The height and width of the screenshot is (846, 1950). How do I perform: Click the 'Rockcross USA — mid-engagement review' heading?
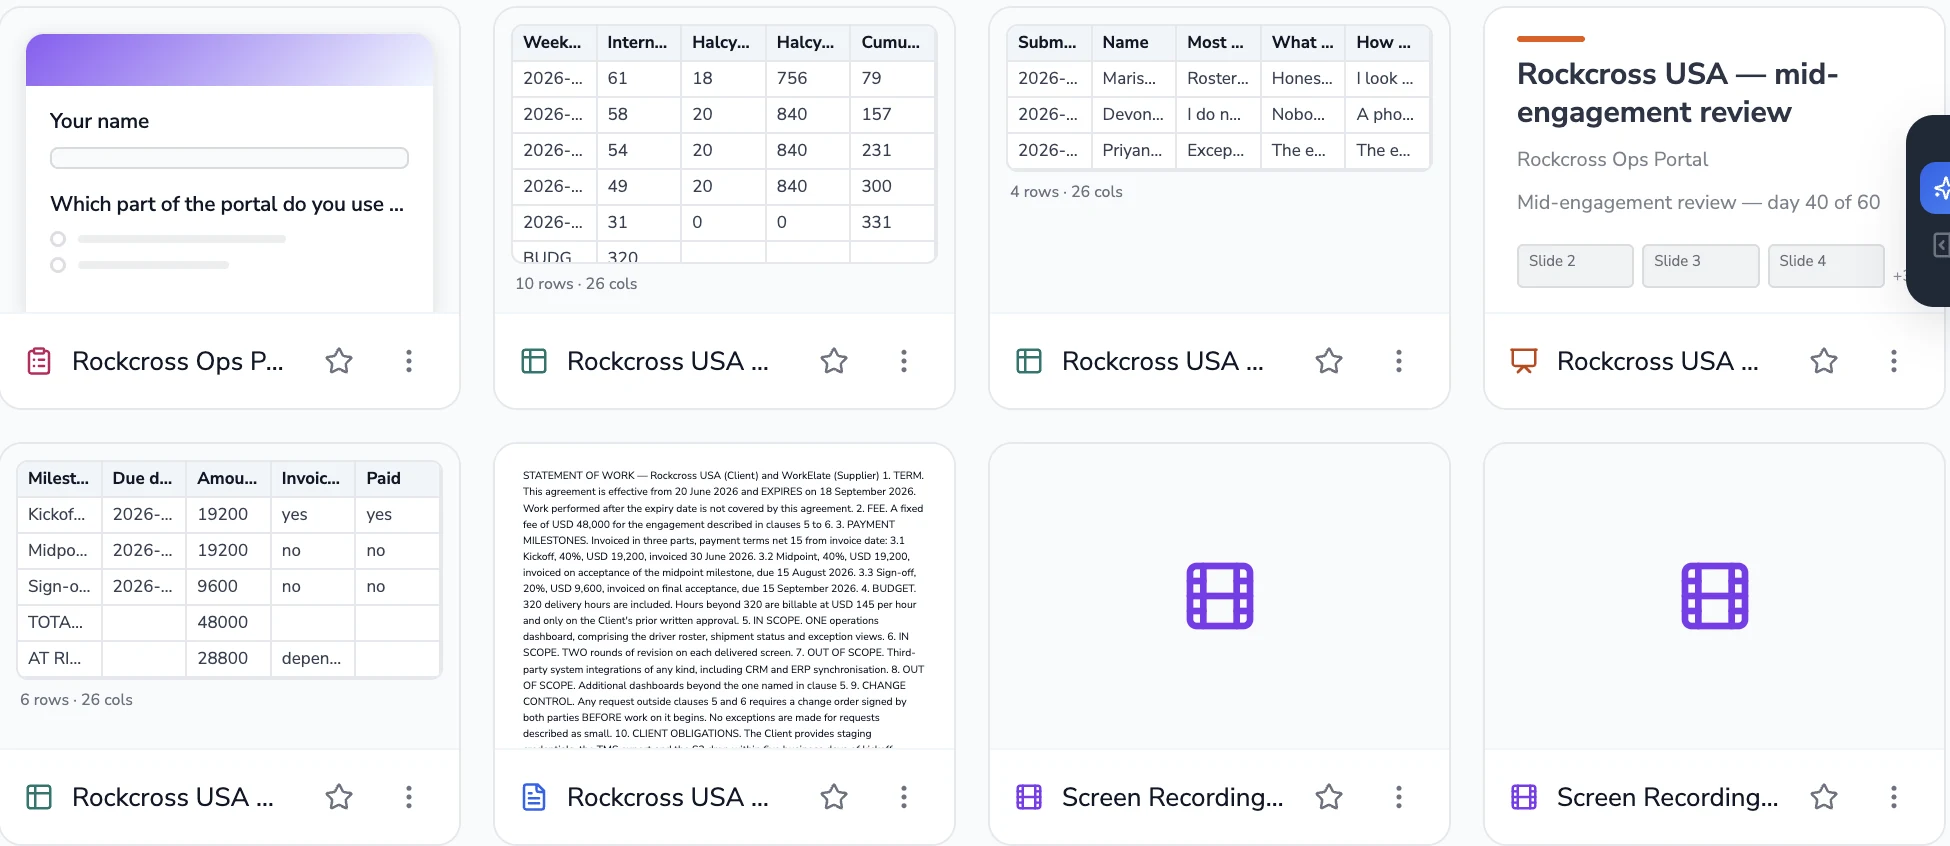pyautogui.click(x=1678, y=93)
